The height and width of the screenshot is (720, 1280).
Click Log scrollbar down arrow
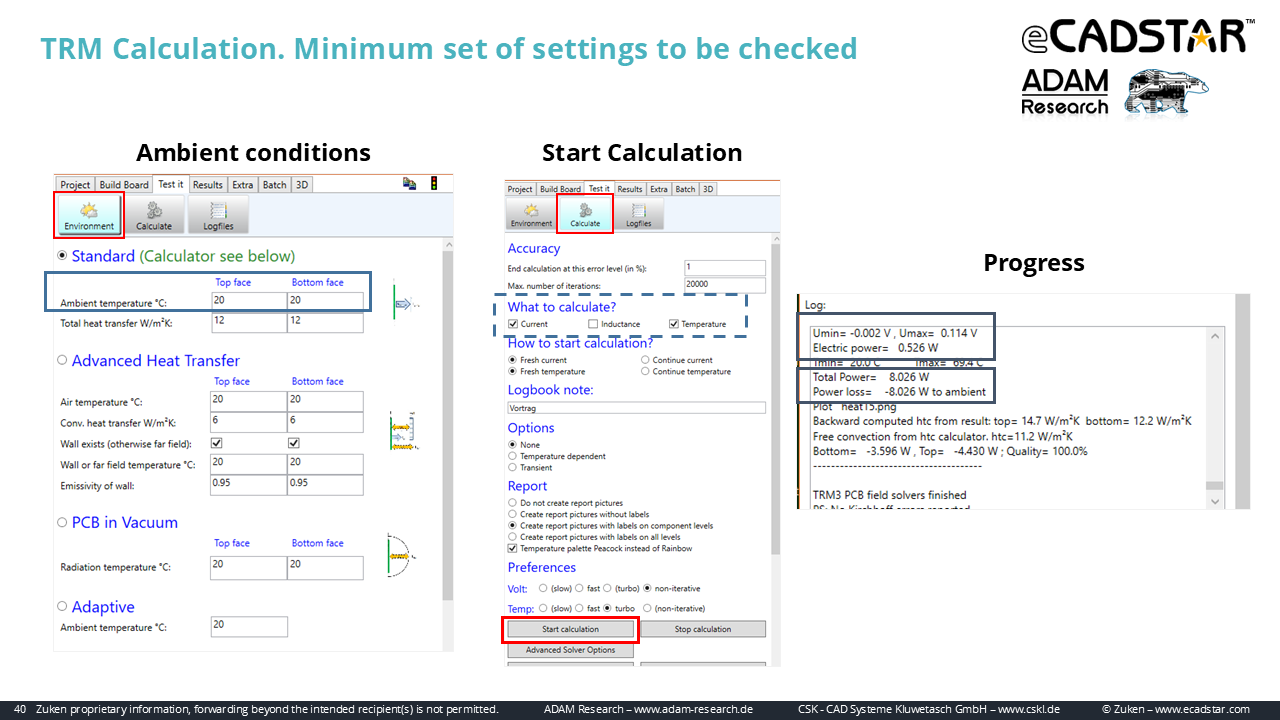coord(1215,501)
